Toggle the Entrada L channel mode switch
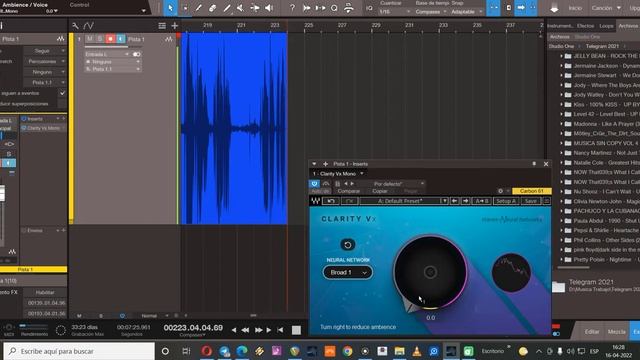640x360 pixels. 136,54
